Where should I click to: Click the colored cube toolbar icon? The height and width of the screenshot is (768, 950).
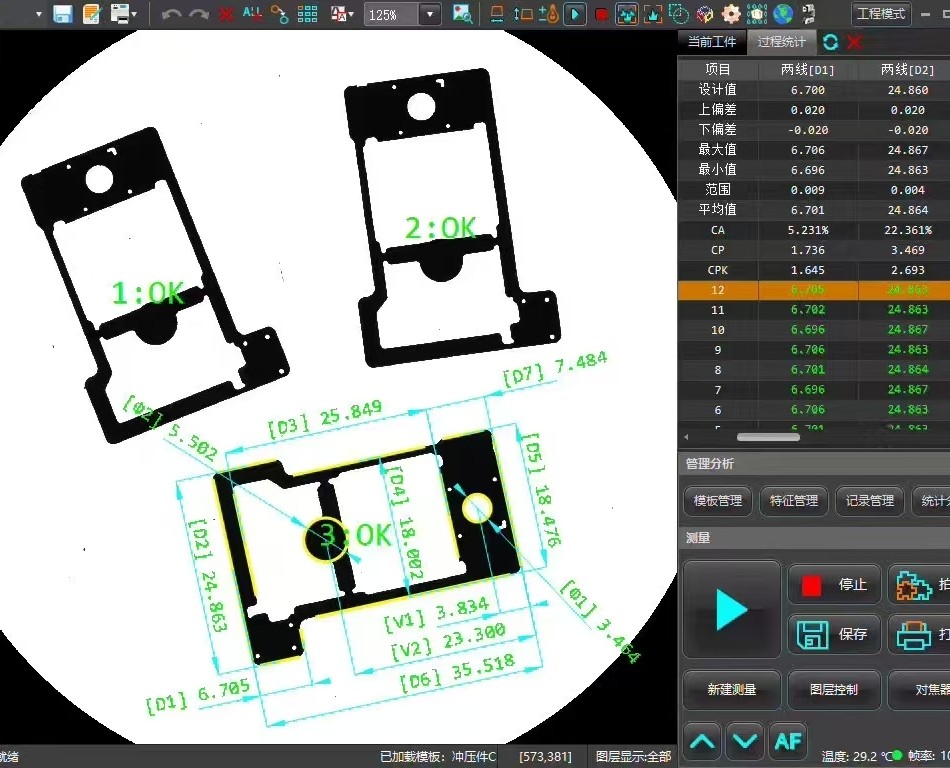[705, 14]
